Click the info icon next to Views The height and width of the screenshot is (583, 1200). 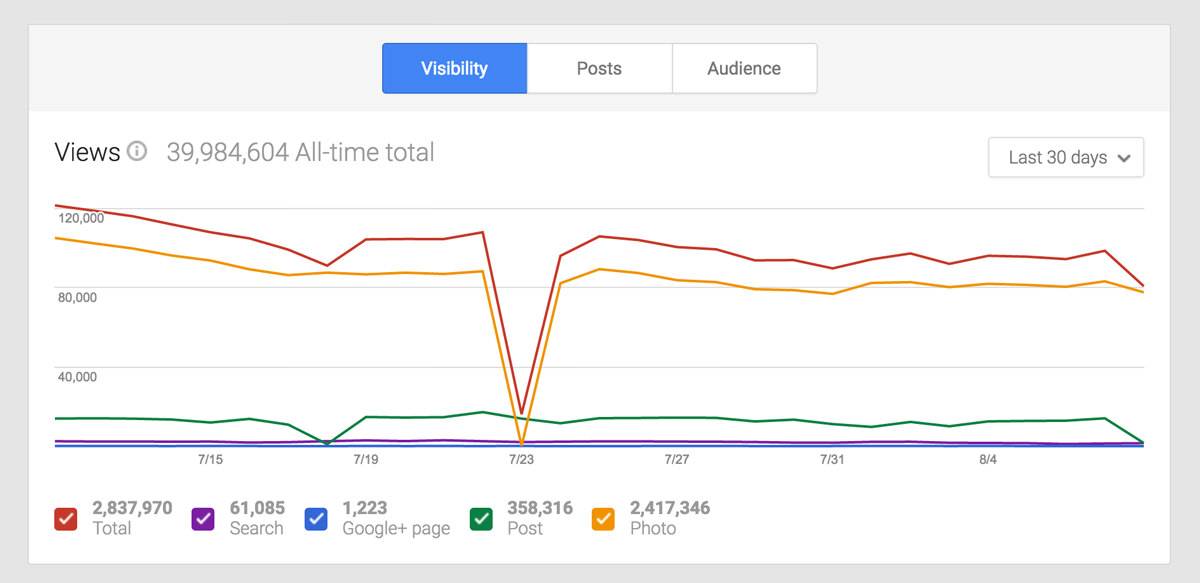click(x=137, y=153)
